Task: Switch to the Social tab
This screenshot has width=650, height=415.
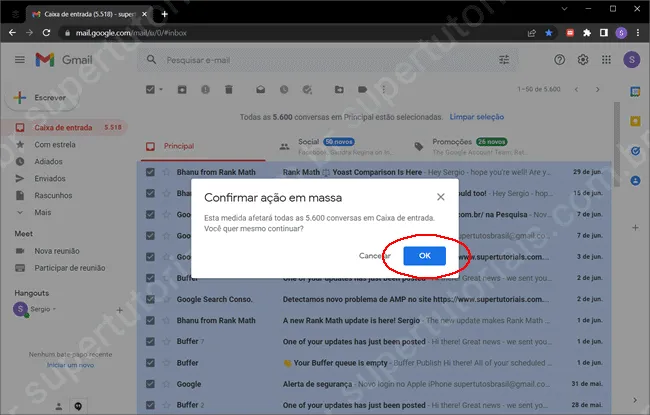Action: (339, 146)
